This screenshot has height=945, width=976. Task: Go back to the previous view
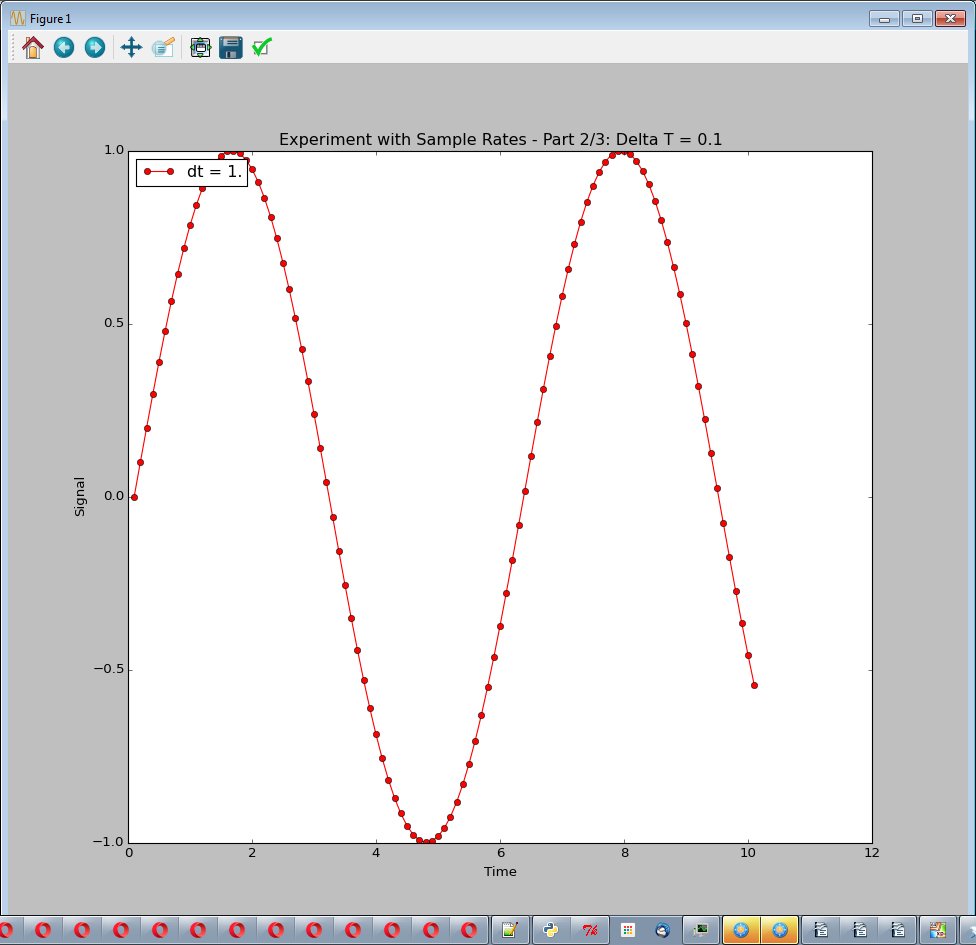63,47
